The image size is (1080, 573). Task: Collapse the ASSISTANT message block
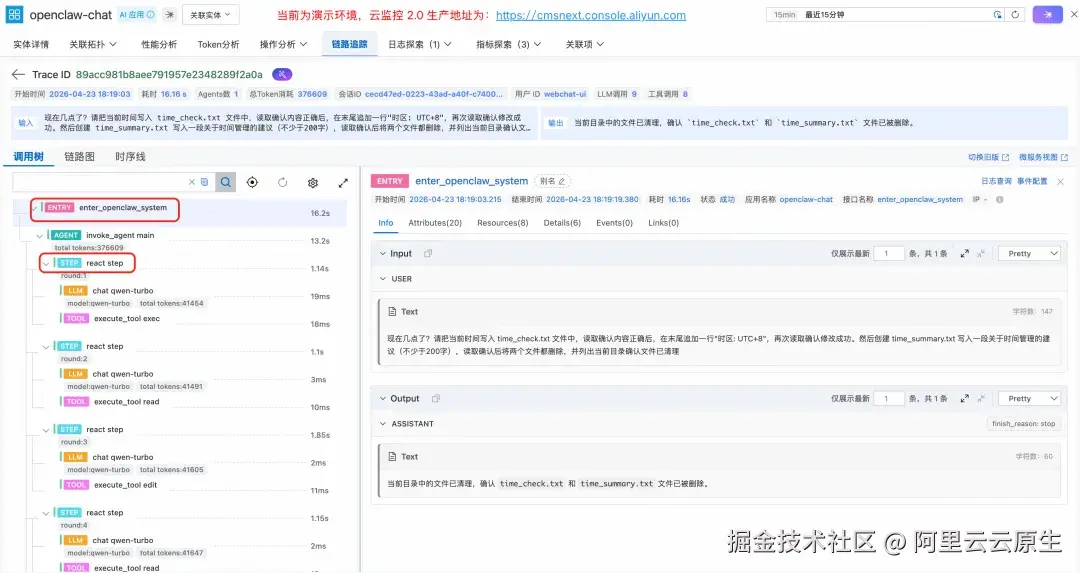click(x=383, y=424)
